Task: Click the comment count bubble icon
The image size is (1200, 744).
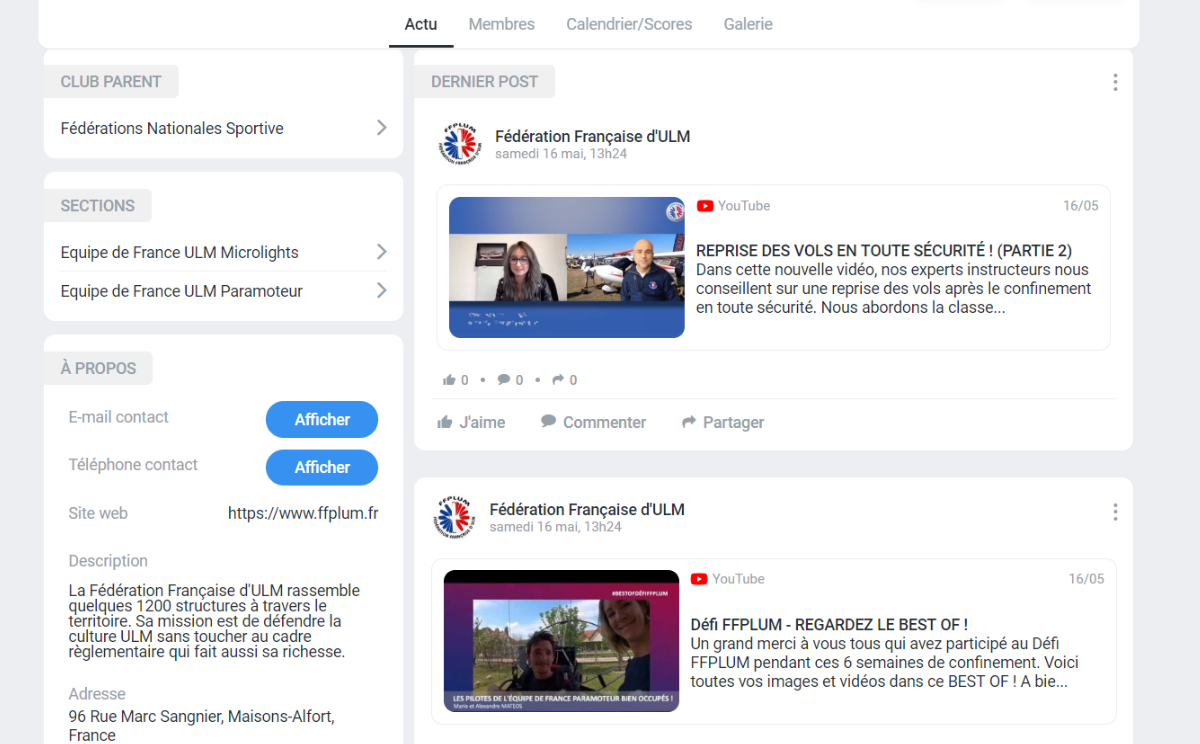Action: [x=504, y=380]
